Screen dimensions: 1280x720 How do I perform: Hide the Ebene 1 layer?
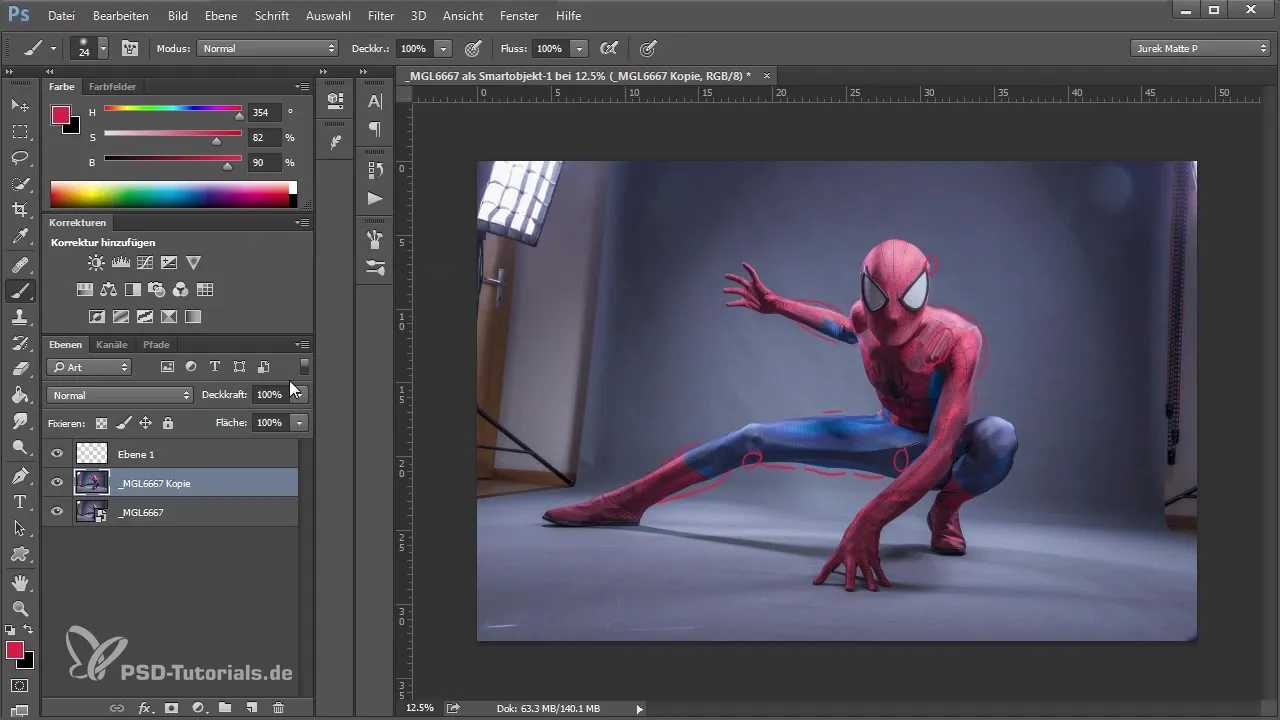(x=57, y=454)
